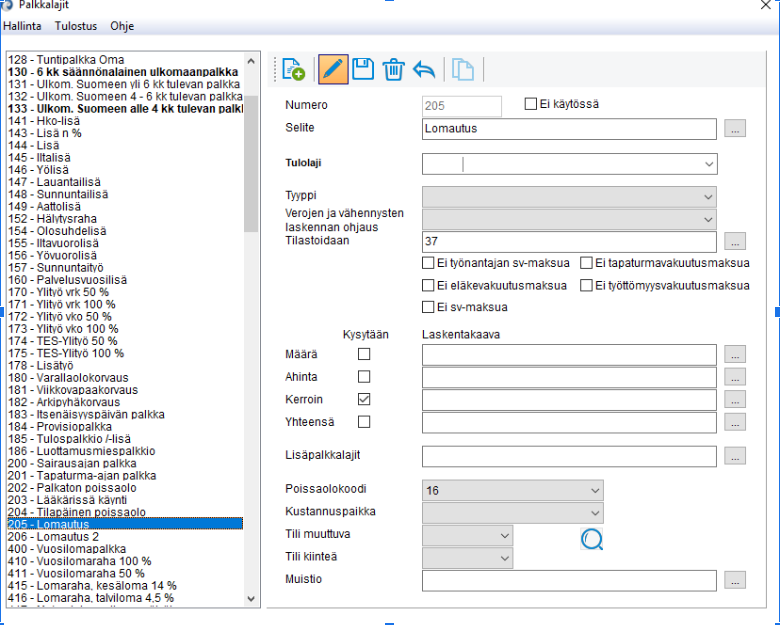Open formula editor button for Kerroin

pos(735,399)
